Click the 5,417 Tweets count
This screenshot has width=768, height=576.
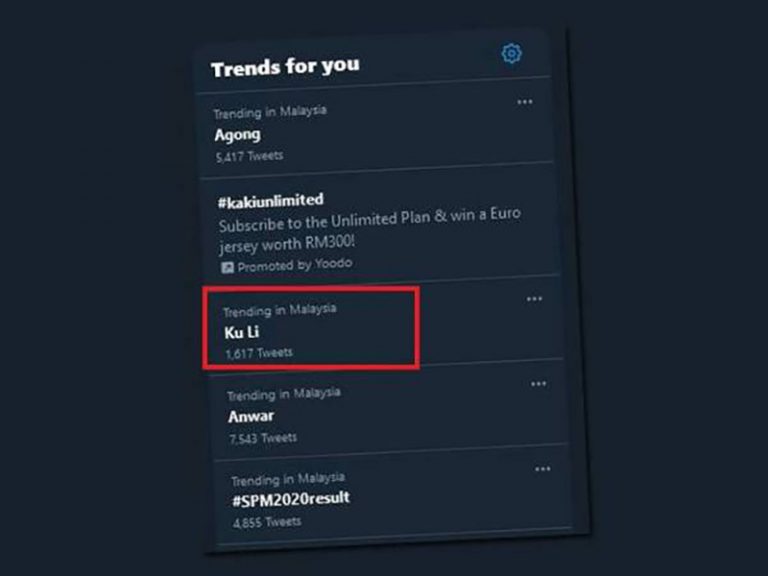click(x=249, y=156)
